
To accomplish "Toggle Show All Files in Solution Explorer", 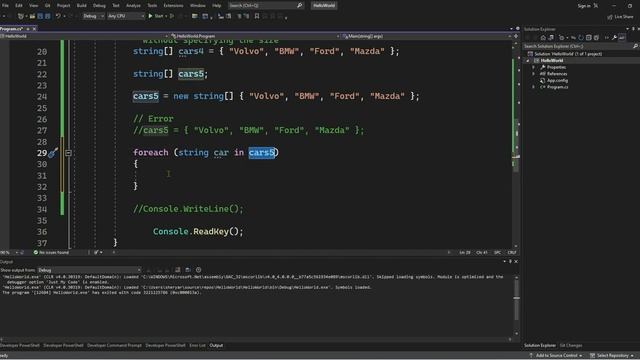I will click(x=596, y=38).
